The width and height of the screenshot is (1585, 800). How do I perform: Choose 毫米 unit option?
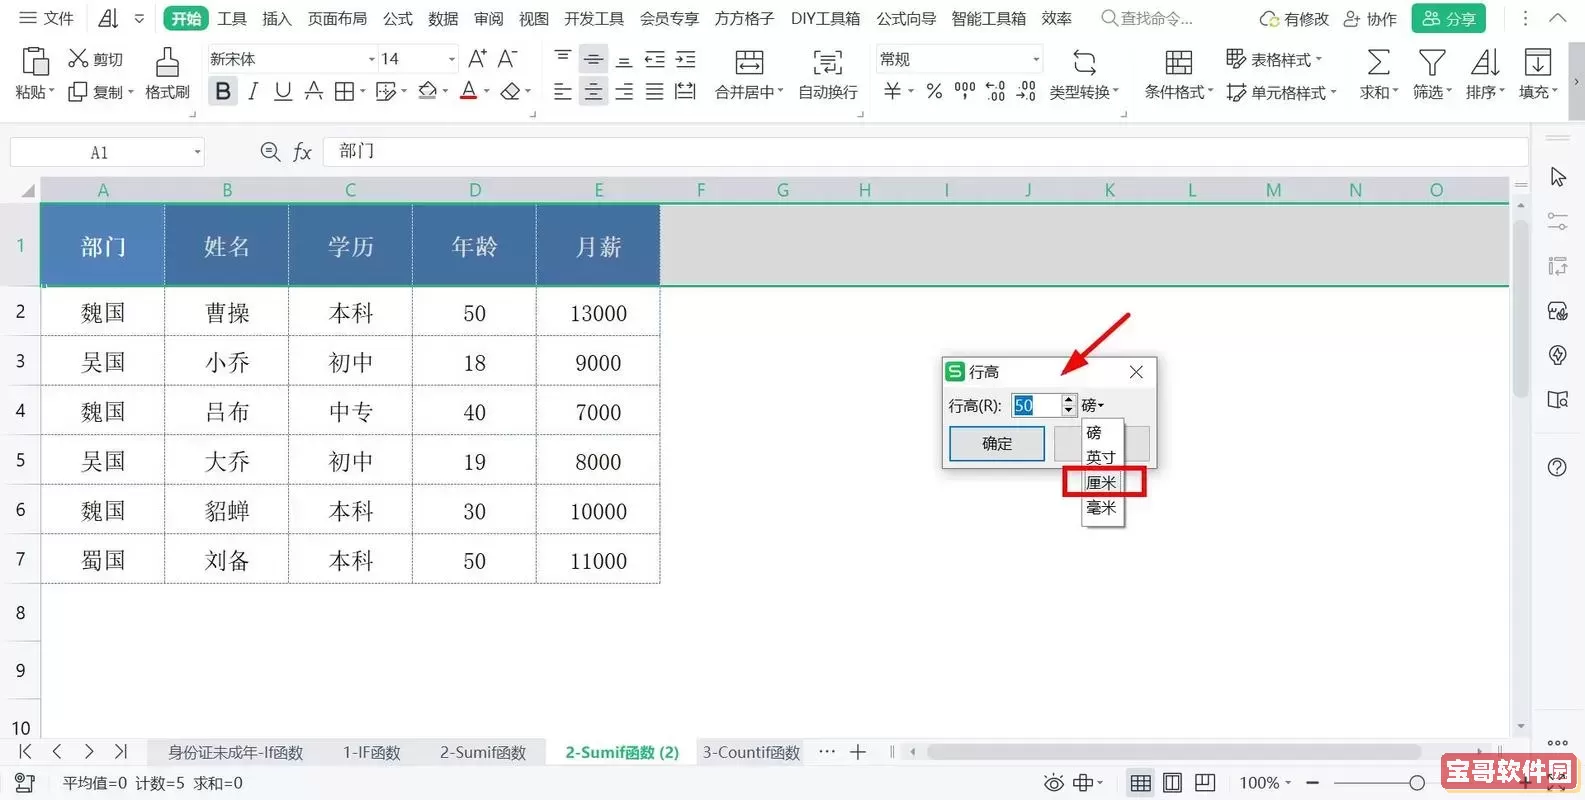pyautogui.click(x=1101, y=507)
